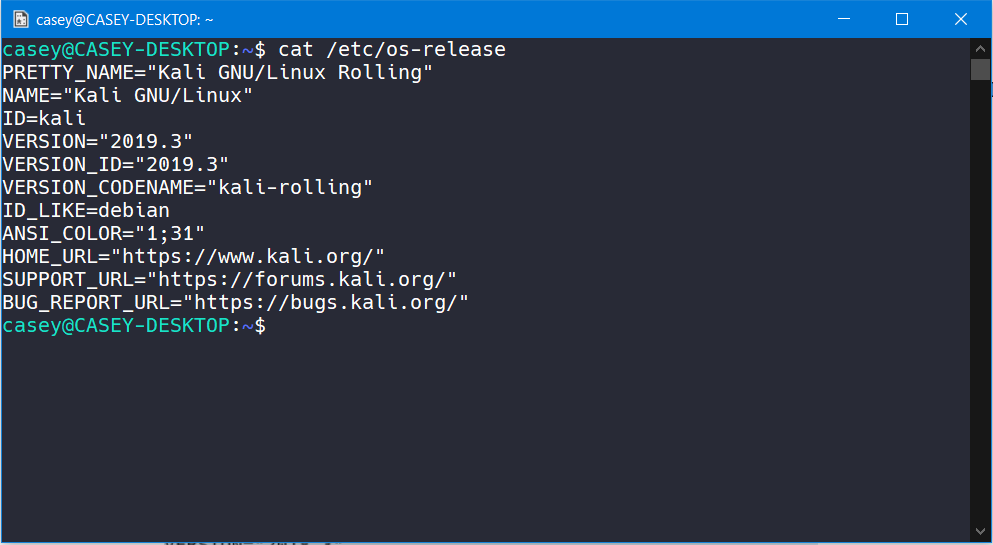The image size is (993, 545).
Task: Click the ID=kali output line
Action: [x=43, y=118]
